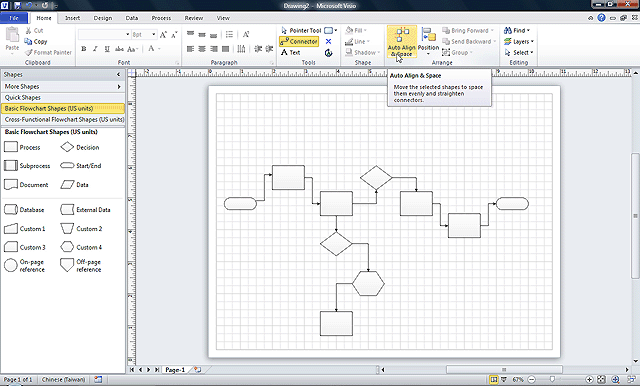This screenshot has height=386, width=640.
Task: Pick the Subprocess shape stencil
Action: (27, 166)
